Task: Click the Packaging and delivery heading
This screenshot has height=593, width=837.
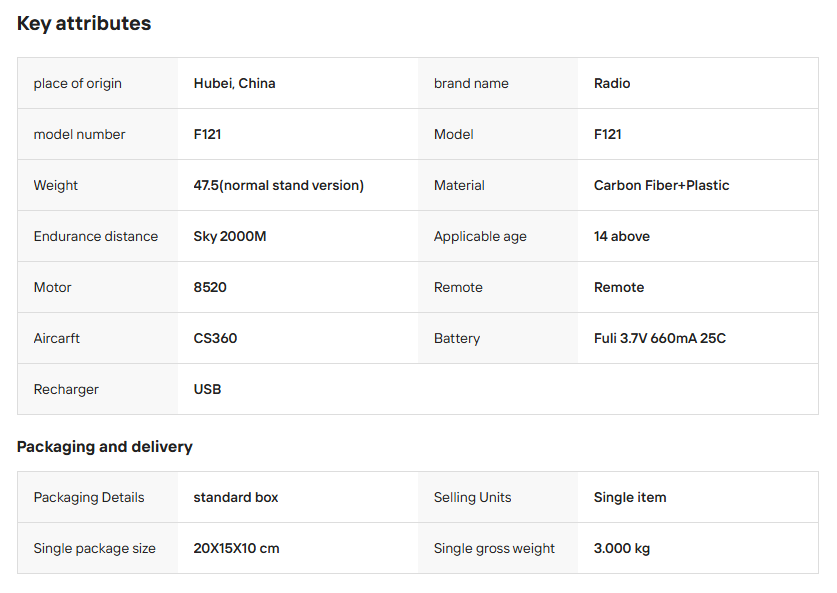Action: pyautogui.click(x=105, y=446)
